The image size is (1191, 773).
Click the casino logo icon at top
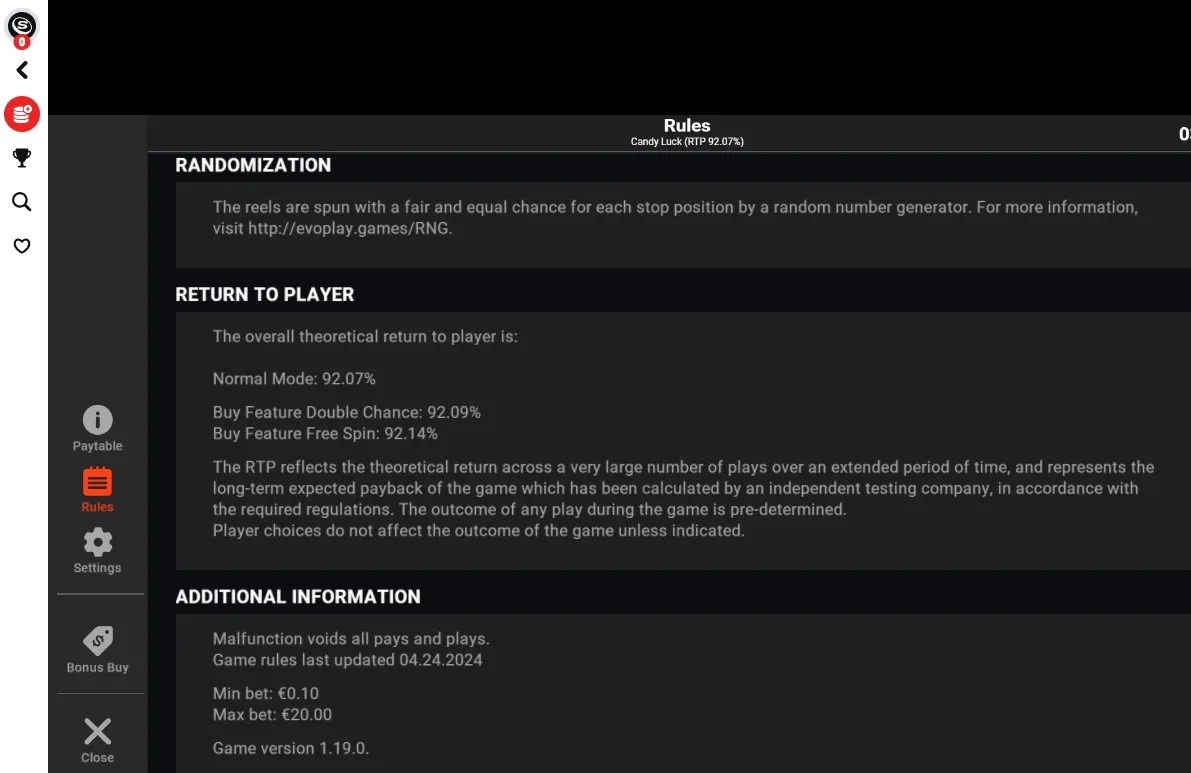[x=22, y=24]
